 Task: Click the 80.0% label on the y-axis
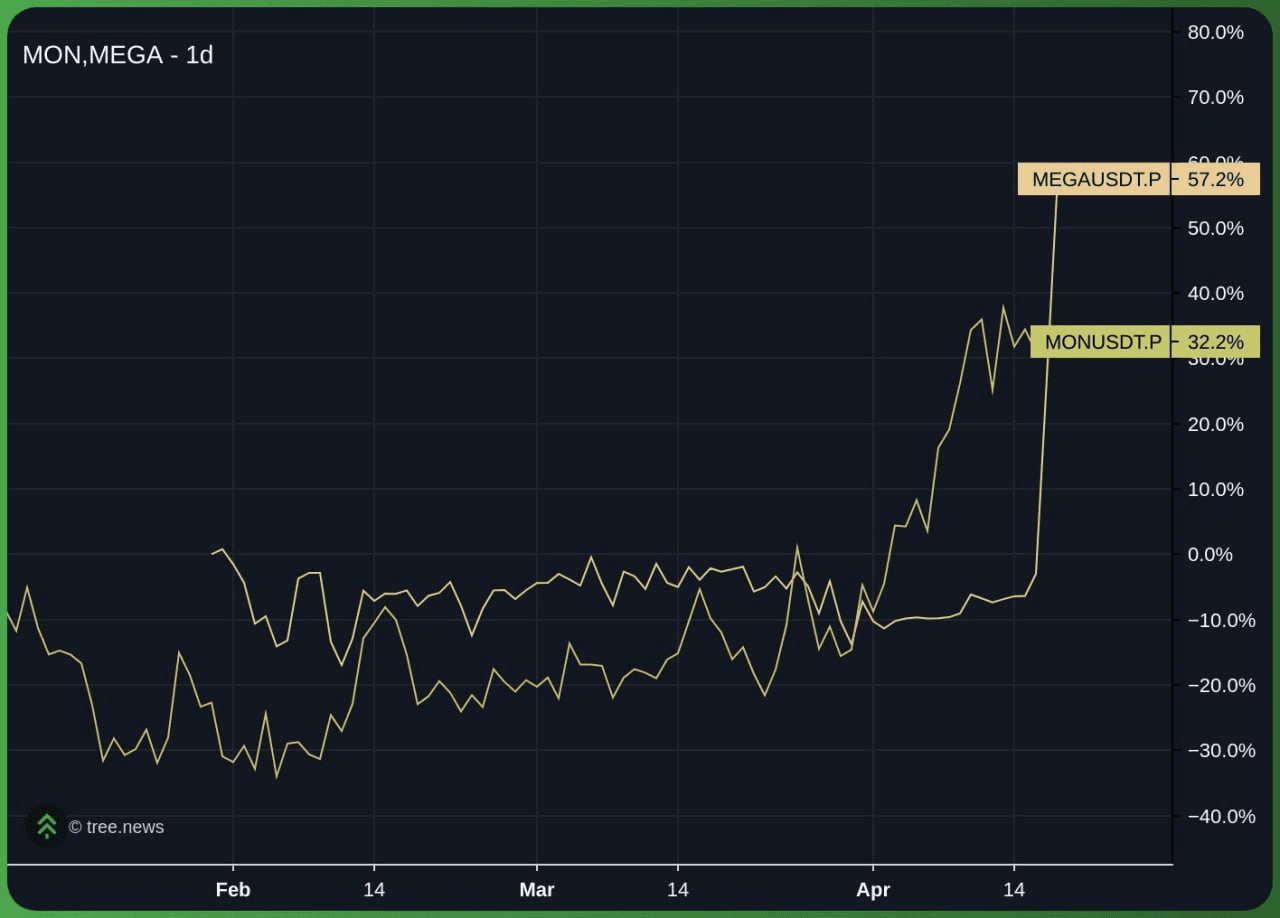click(1215, 33)
